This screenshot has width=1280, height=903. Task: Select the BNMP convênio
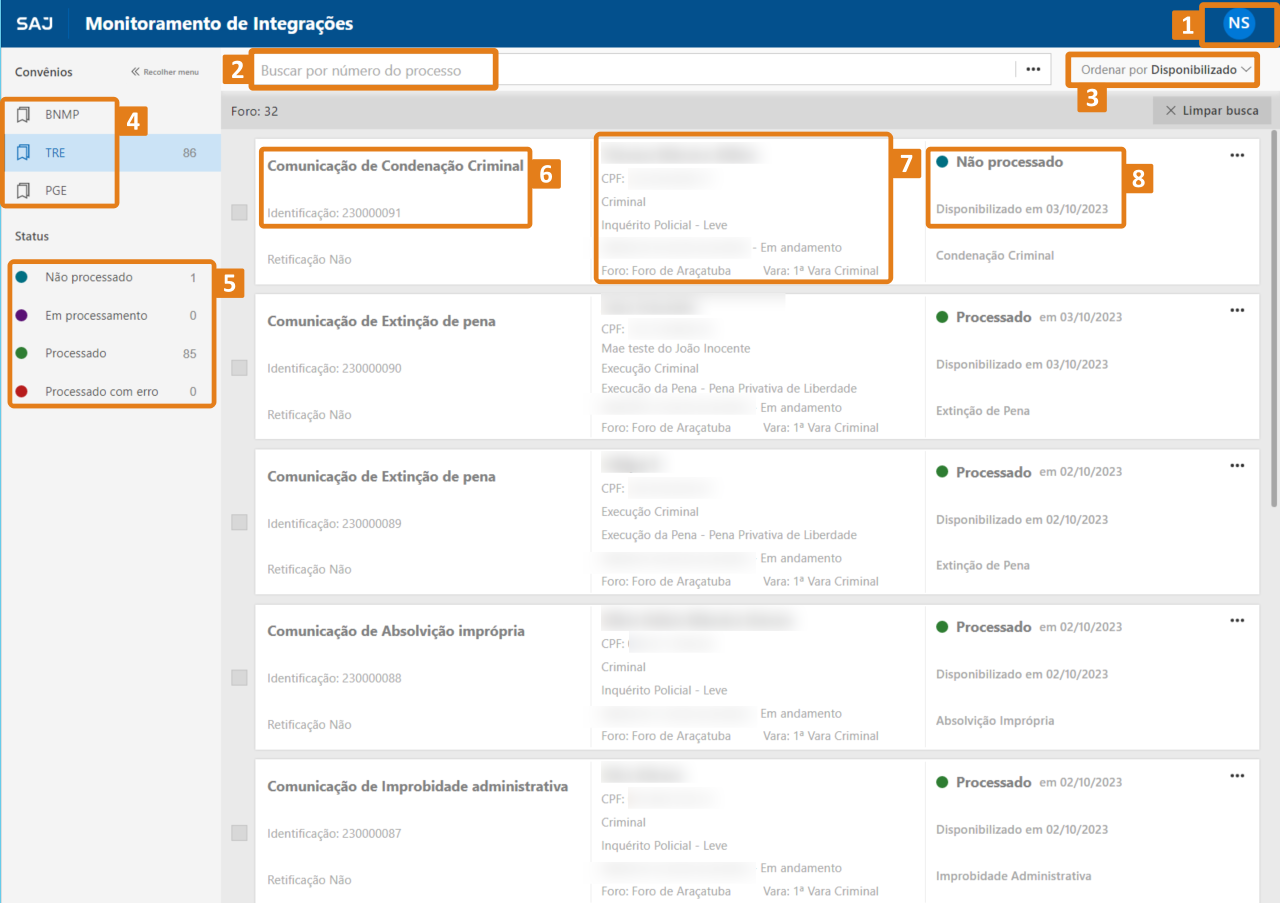click(110, 114)
